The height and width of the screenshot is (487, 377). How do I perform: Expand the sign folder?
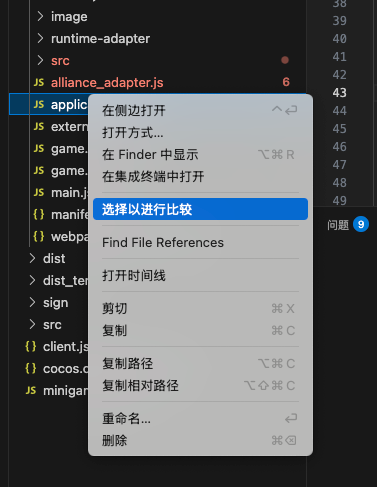(32, 302)
